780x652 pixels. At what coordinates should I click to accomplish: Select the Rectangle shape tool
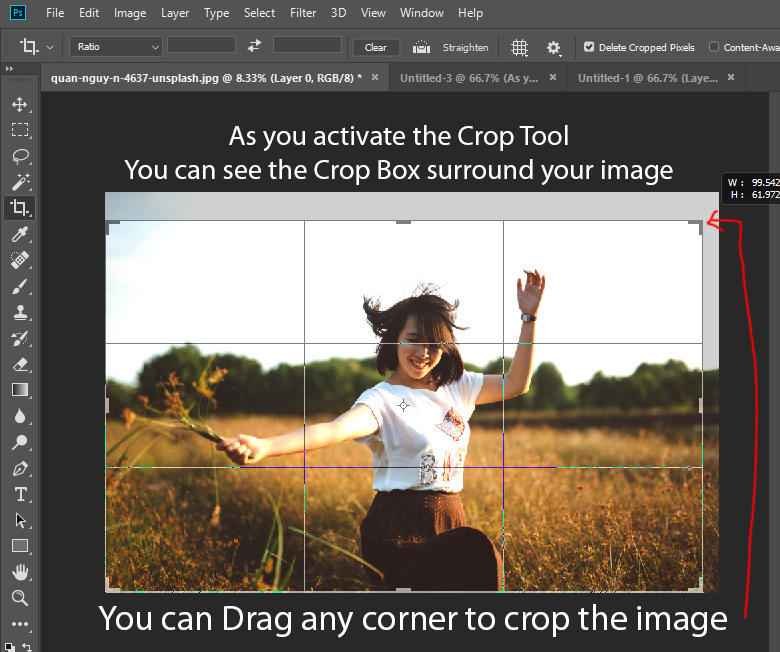point(20,546)
